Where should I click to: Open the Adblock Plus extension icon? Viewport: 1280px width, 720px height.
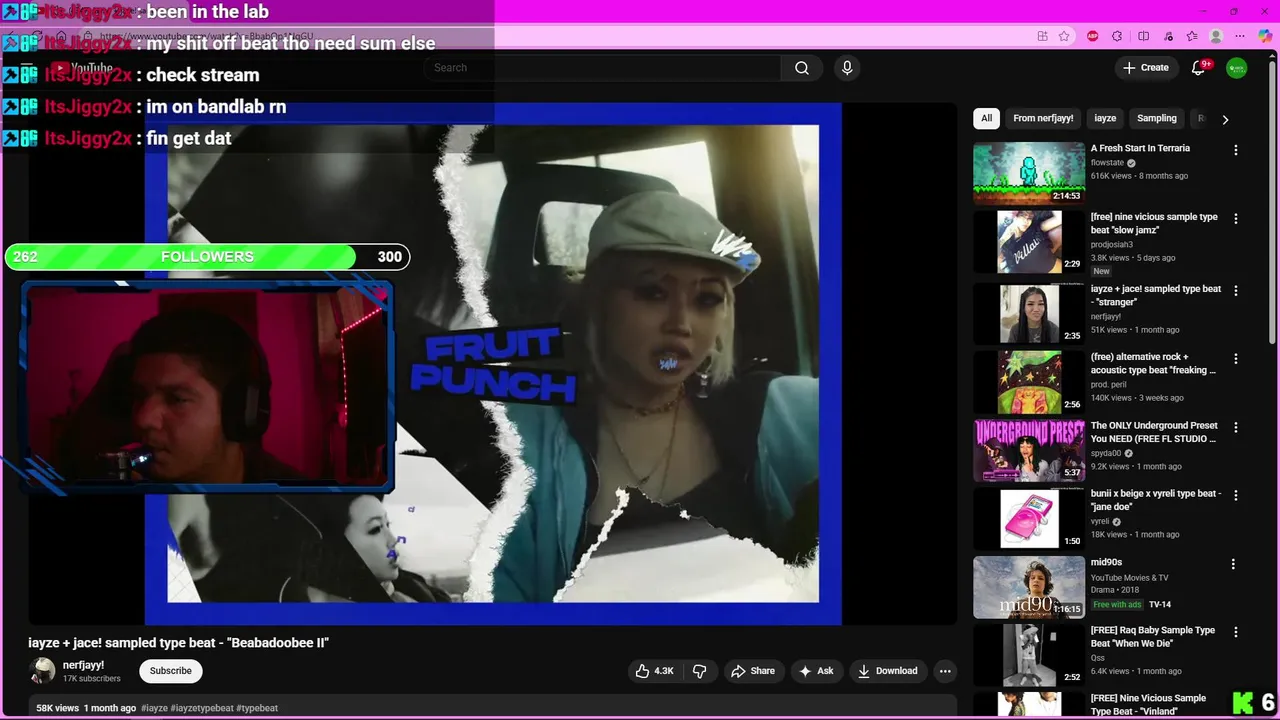(x=1092, y=36)
